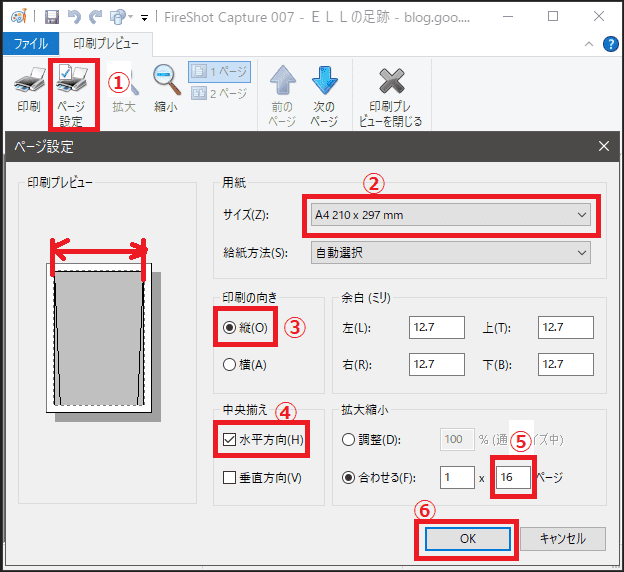Viewport: 624px width, 572px height.
Task: Go to Next Page (次のページ) arrow
Action: tap(323, 82)
